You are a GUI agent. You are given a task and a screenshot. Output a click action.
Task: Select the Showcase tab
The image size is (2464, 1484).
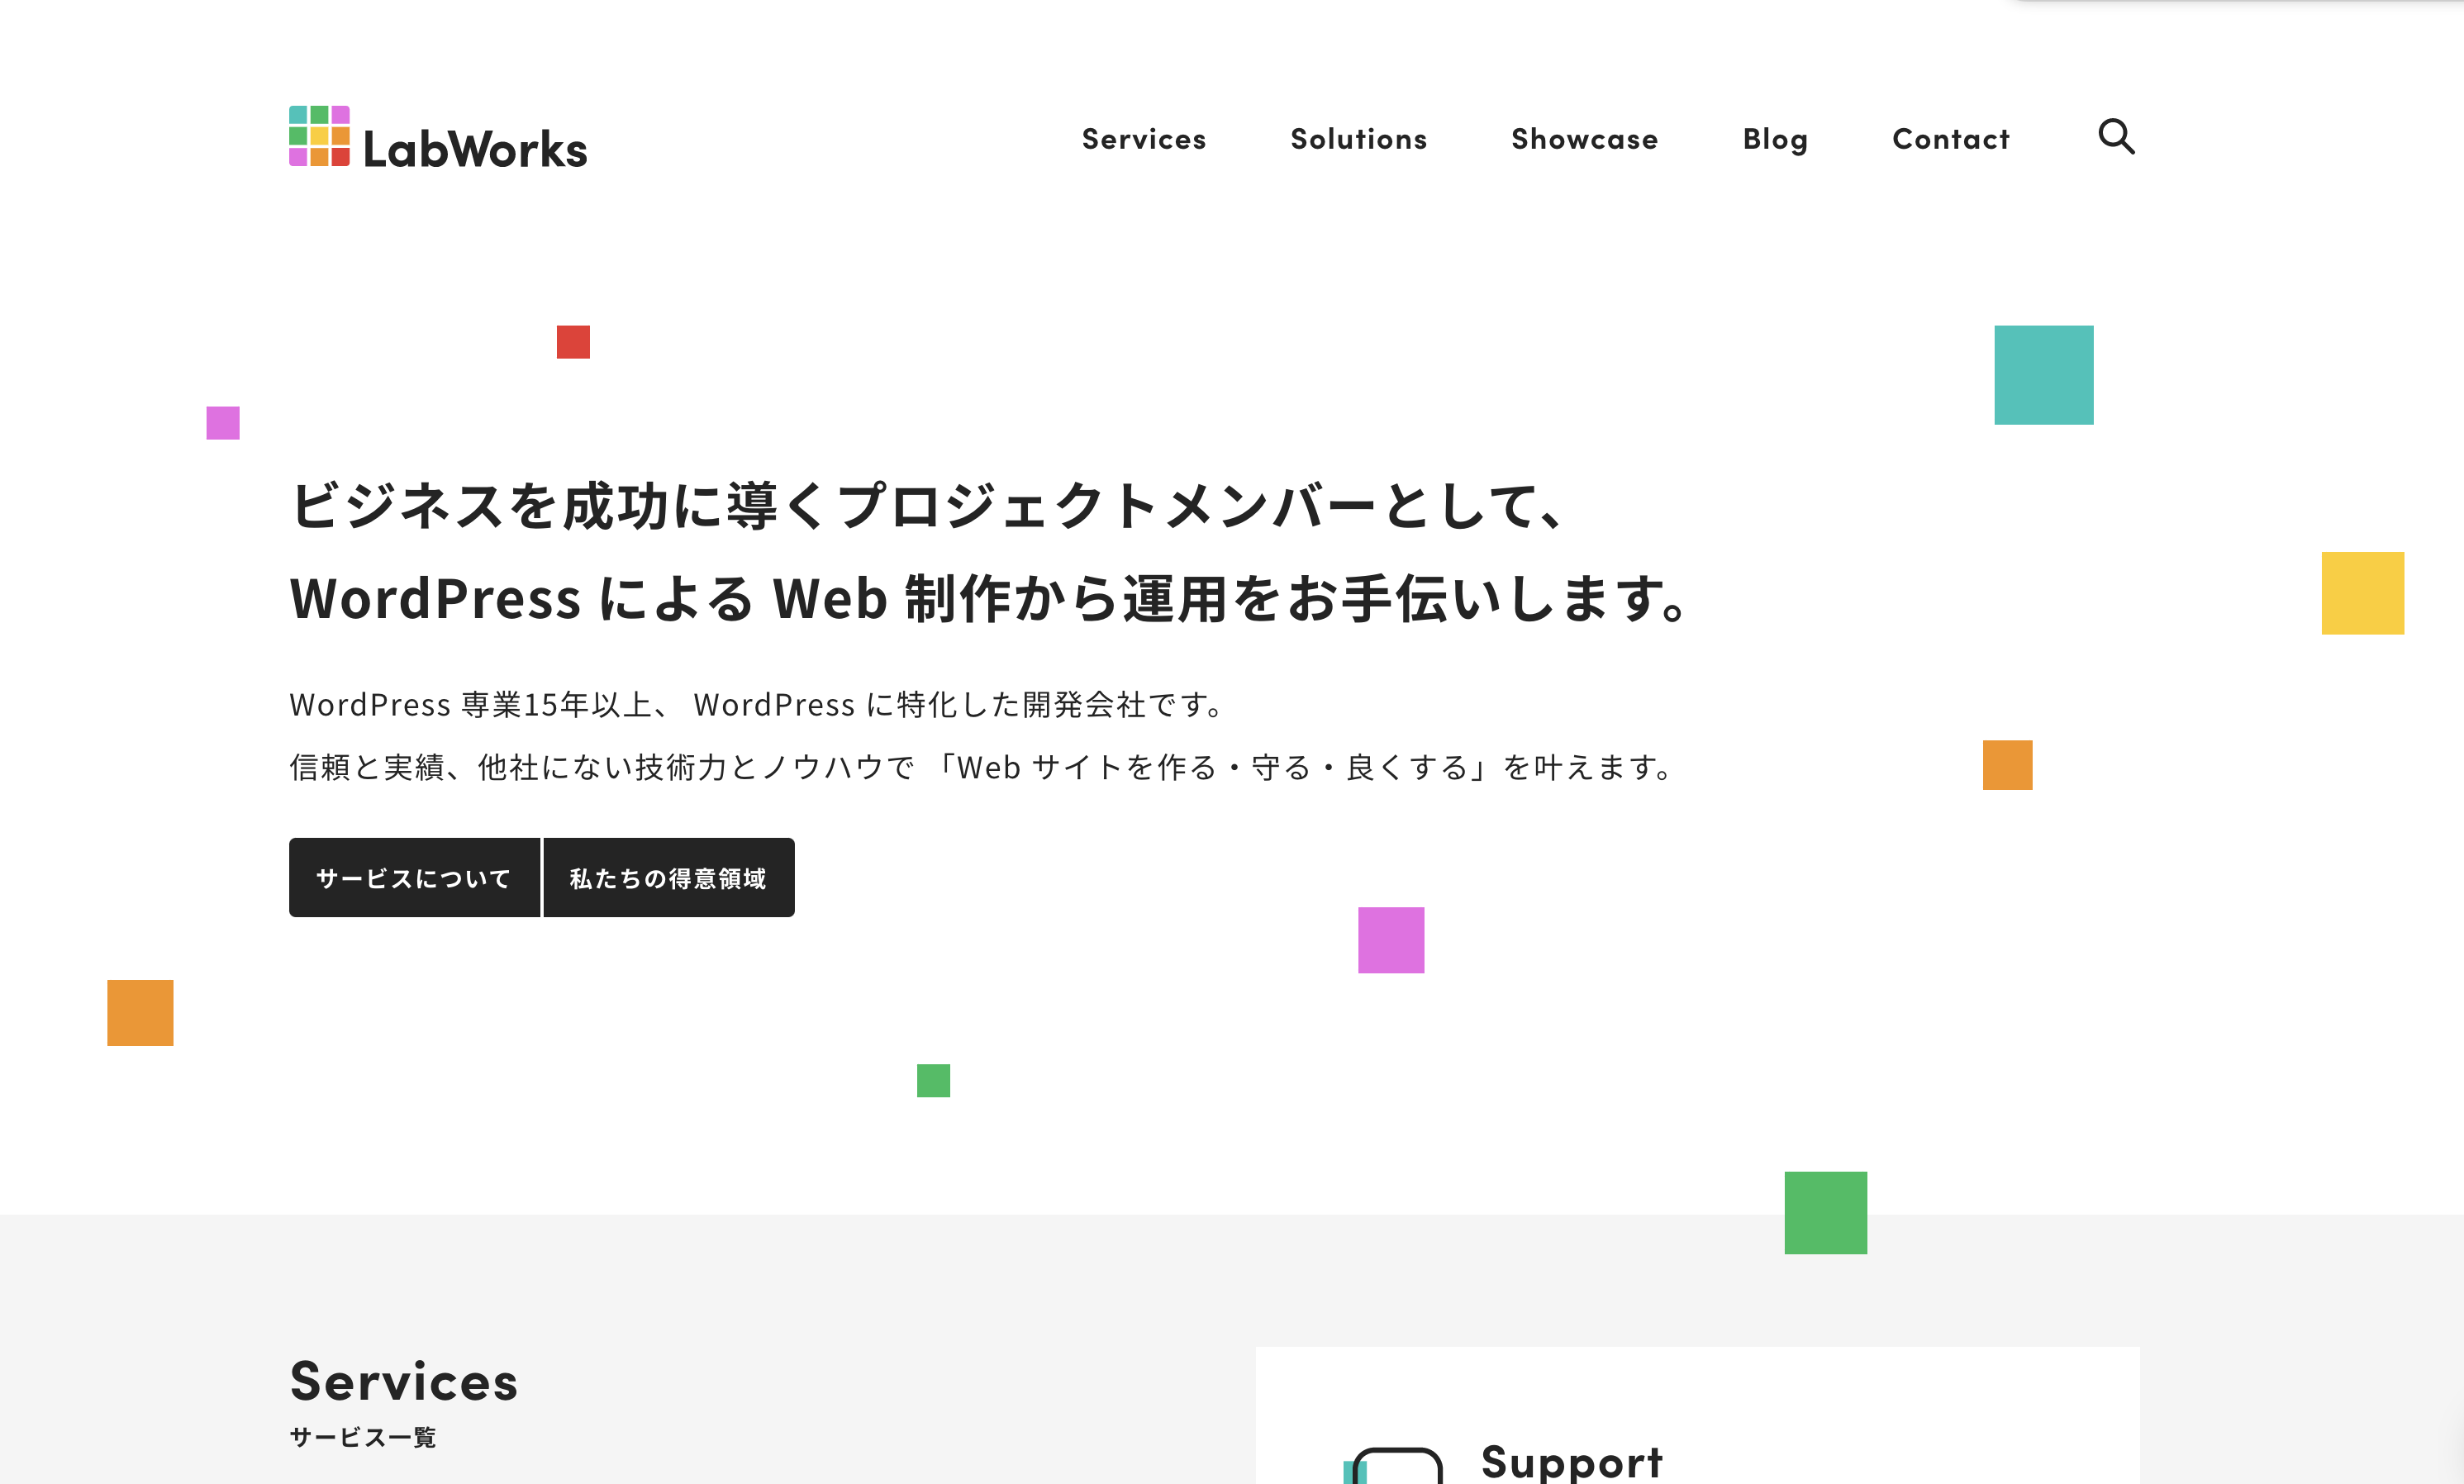(1586, 137)
